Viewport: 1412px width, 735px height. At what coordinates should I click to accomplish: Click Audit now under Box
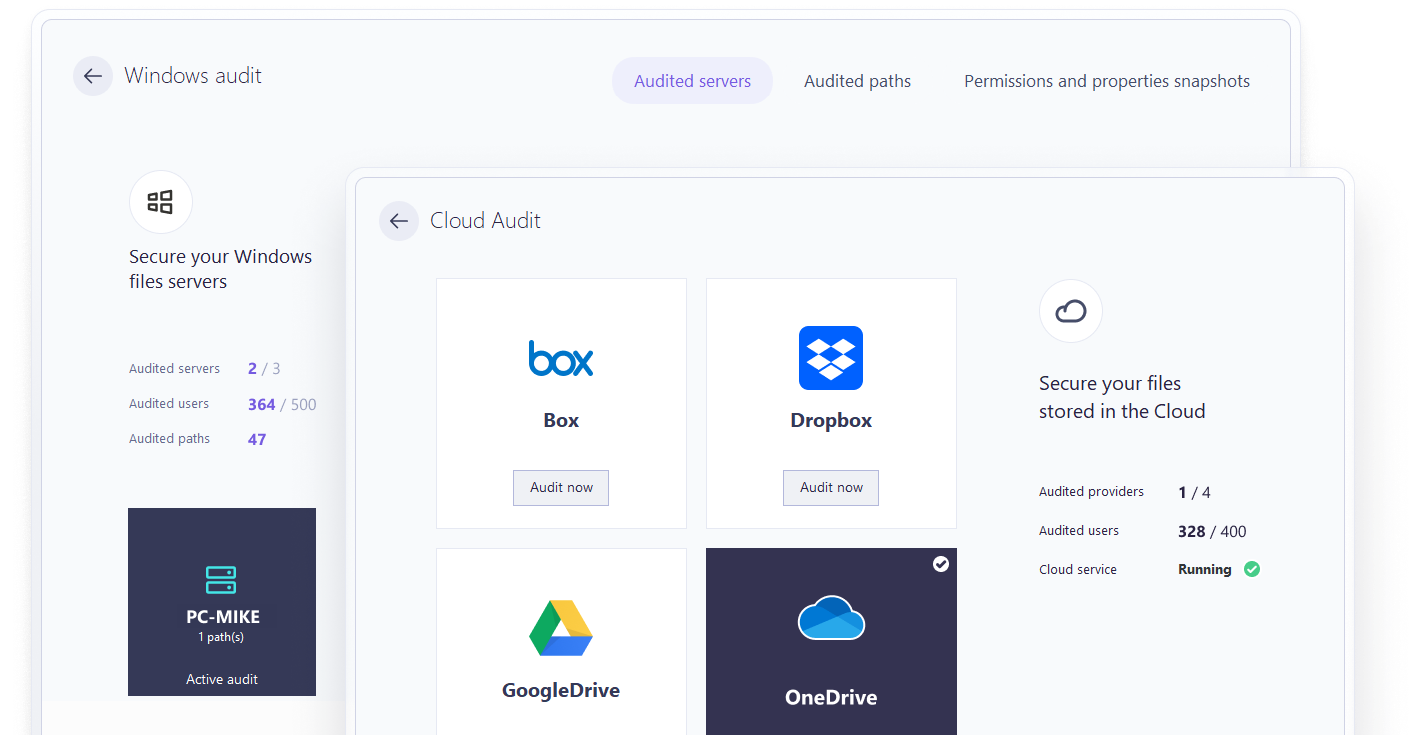coord(561,488)
